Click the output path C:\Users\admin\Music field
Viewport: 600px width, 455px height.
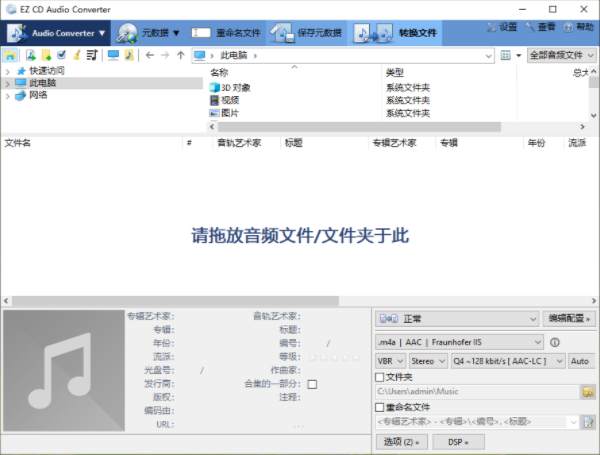coord(477,391)
